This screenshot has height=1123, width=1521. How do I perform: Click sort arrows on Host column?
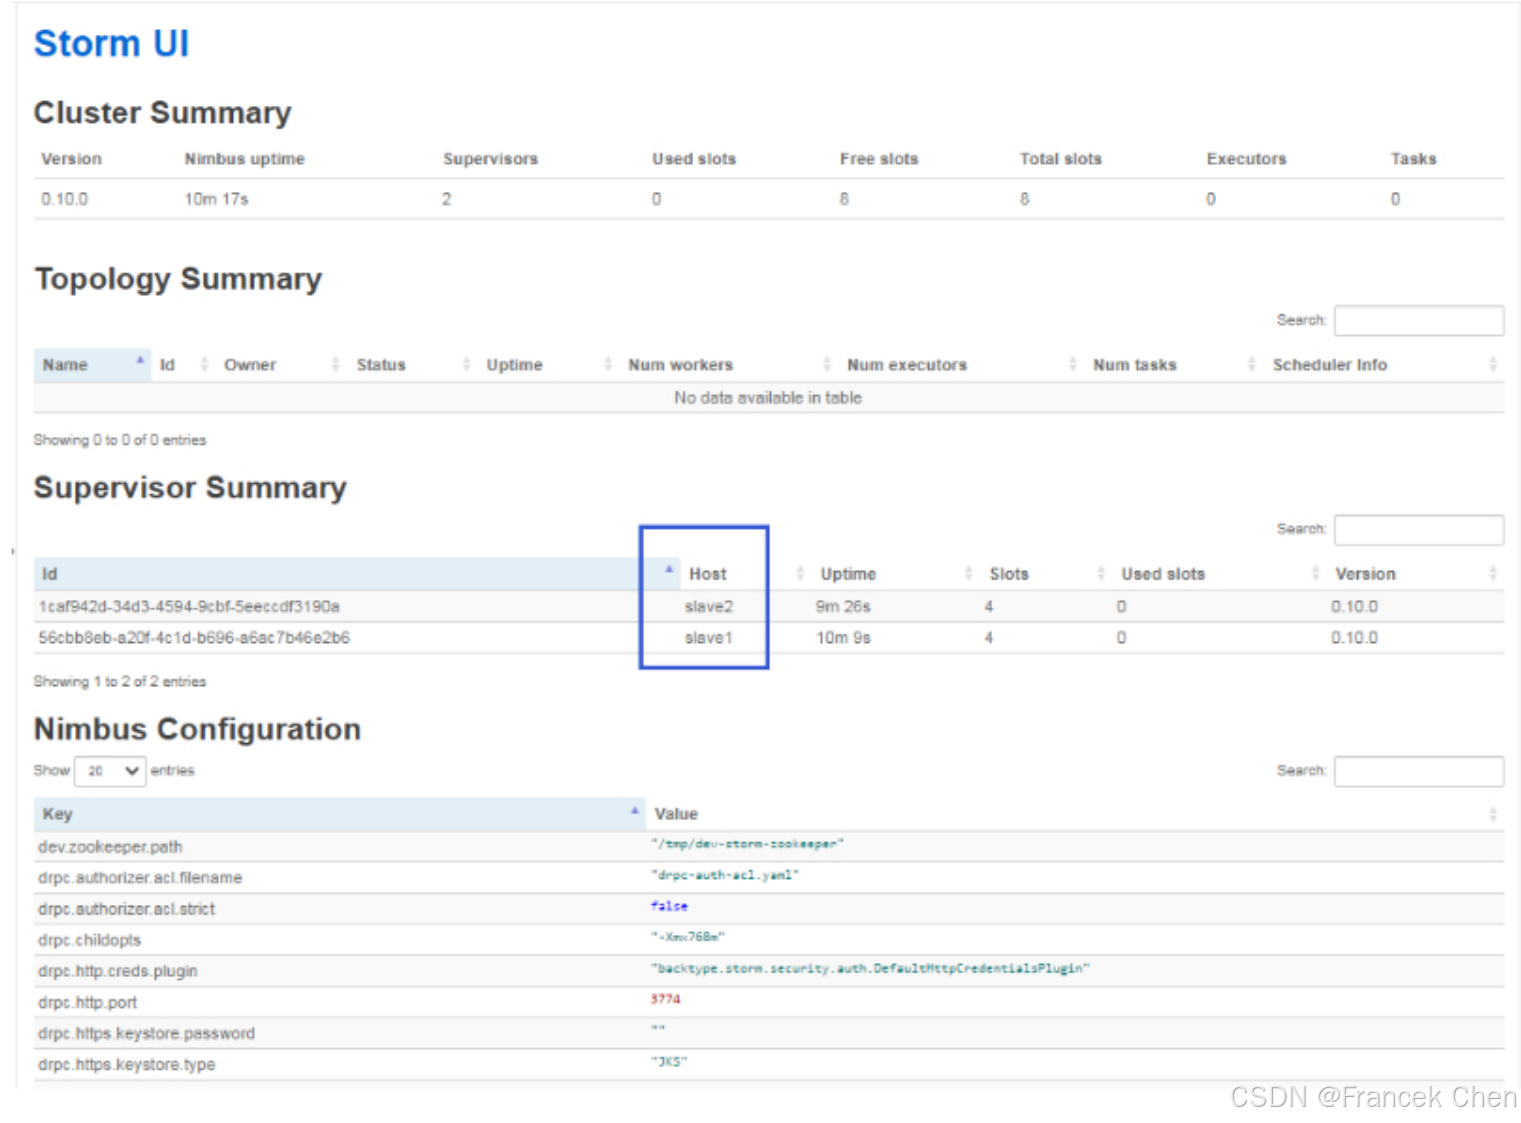[800, 573]
